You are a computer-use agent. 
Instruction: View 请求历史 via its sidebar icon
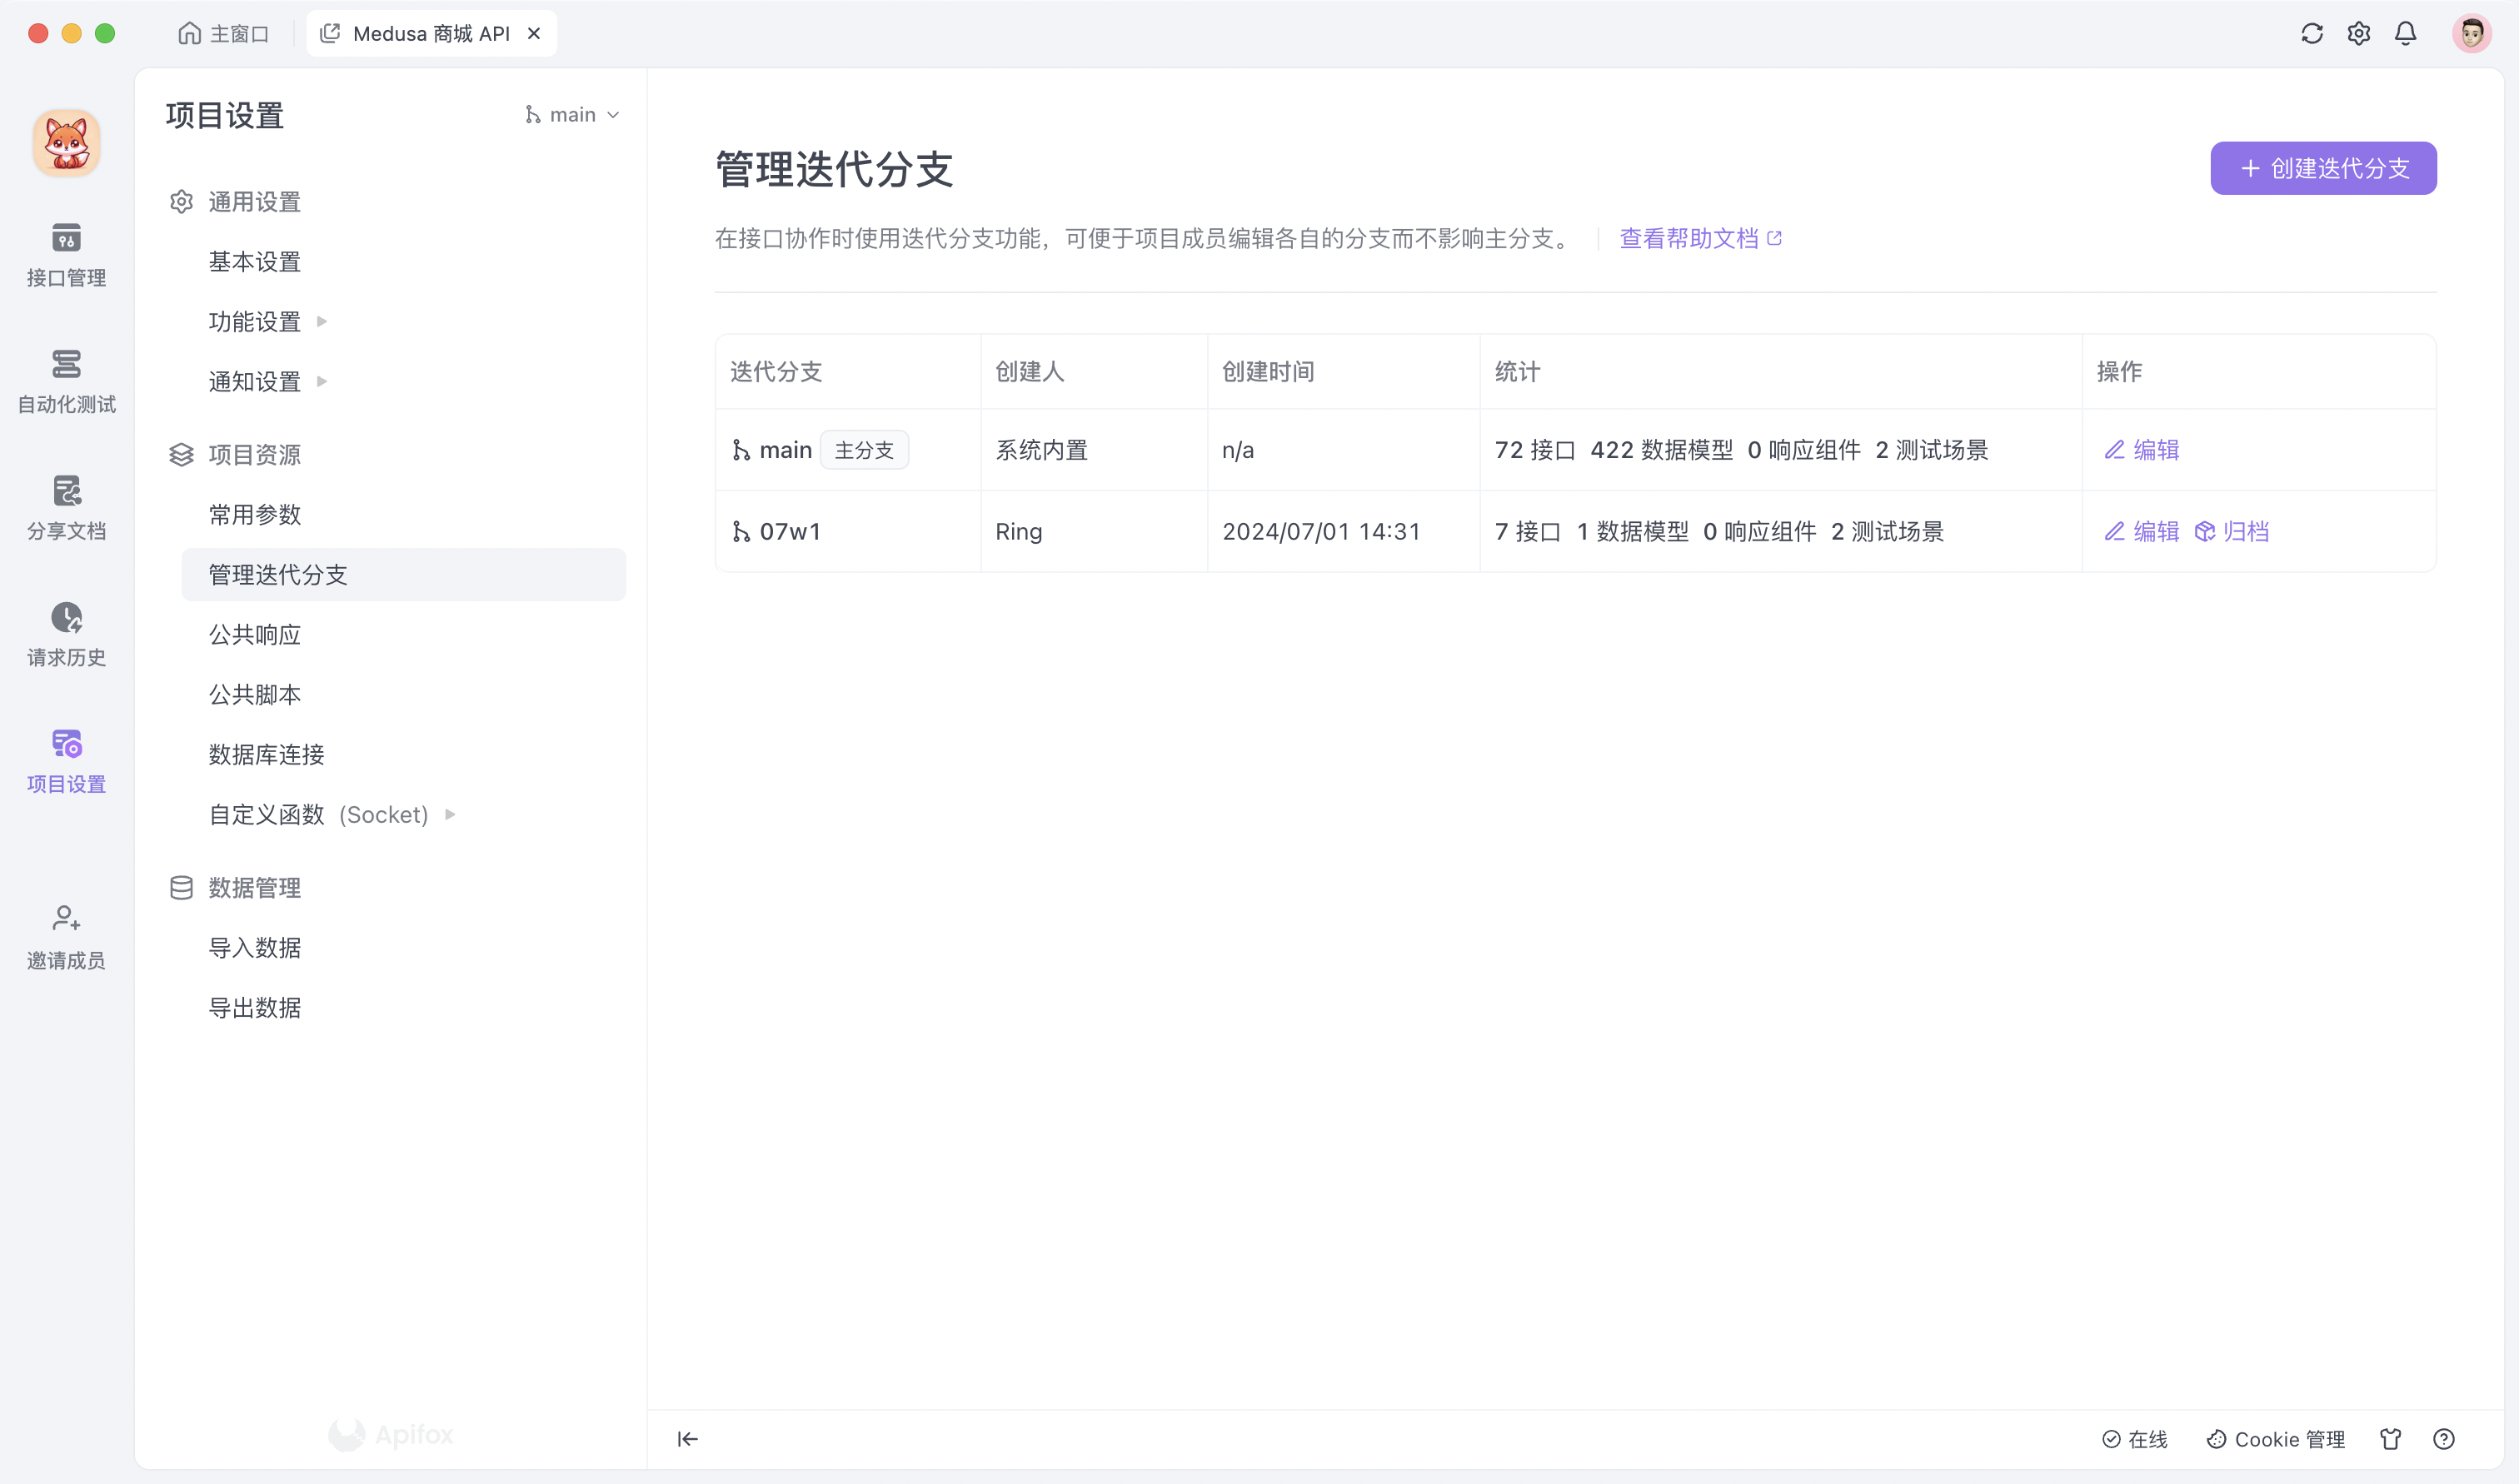click(65, 632)
